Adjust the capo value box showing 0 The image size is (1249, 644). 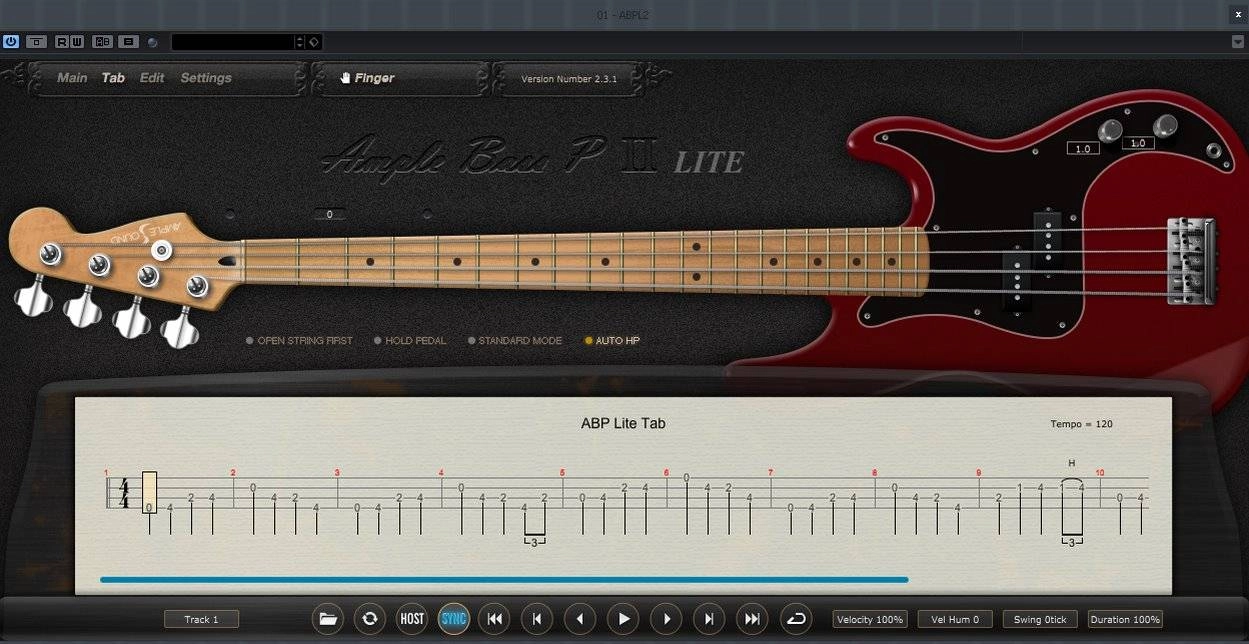(329, 214)
